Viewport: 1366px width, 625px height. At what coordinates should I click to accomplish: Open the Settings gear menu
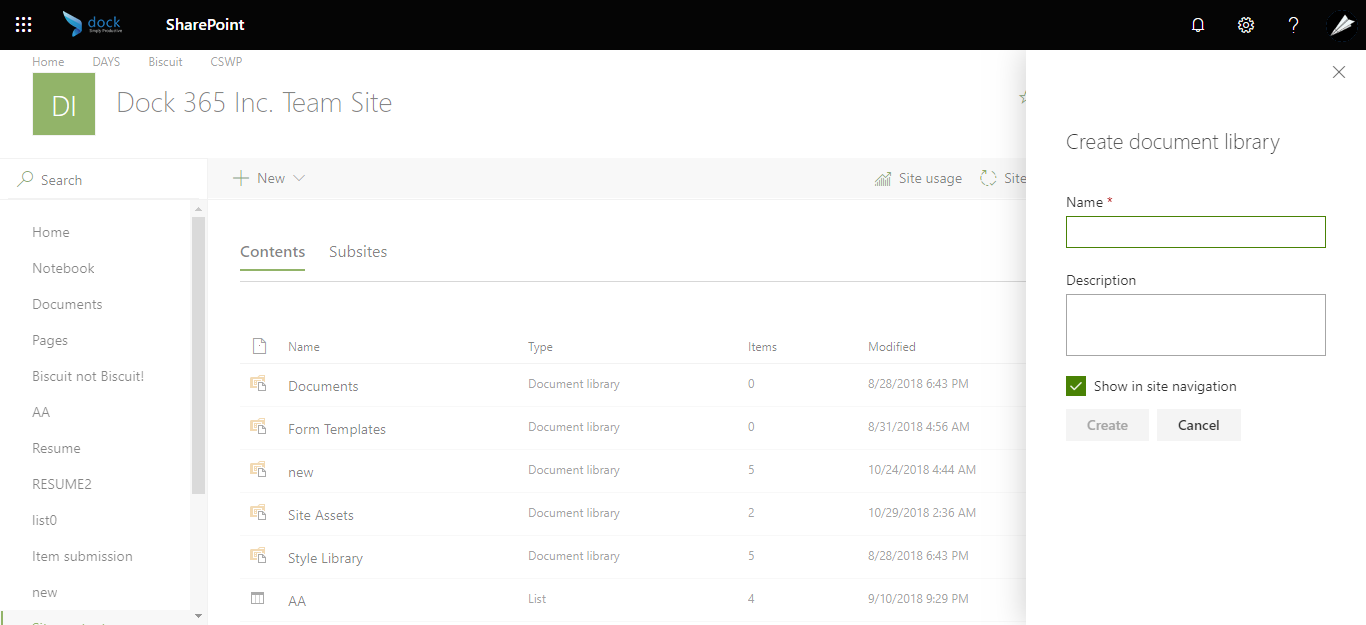pos(1245,24)
